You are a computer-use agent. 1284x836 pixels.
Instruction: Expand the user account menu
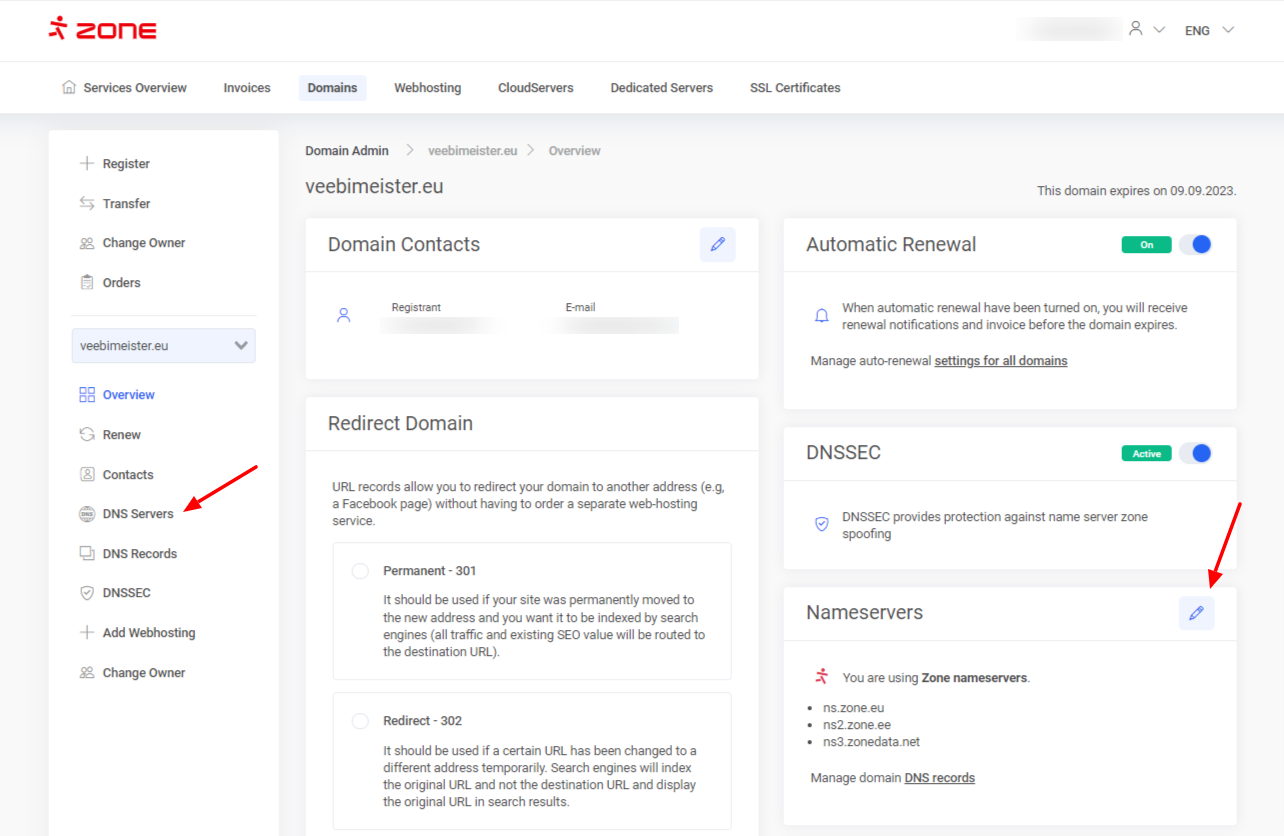(x=1146, y=30)
